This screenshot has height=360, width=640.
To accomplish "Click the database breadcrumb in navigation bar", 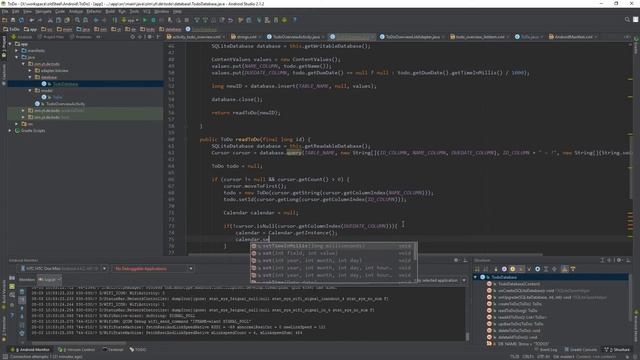I will [171, 29].
